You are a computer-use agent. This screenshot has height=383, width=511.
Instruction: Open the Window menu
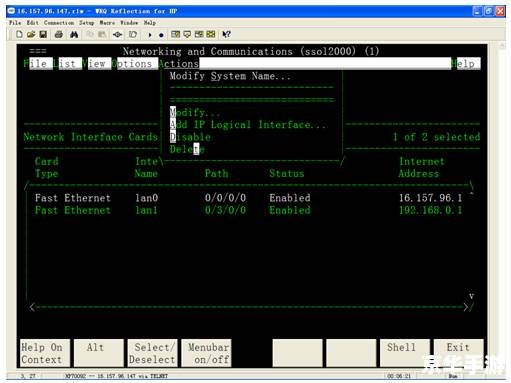click(x=129, y=23)
